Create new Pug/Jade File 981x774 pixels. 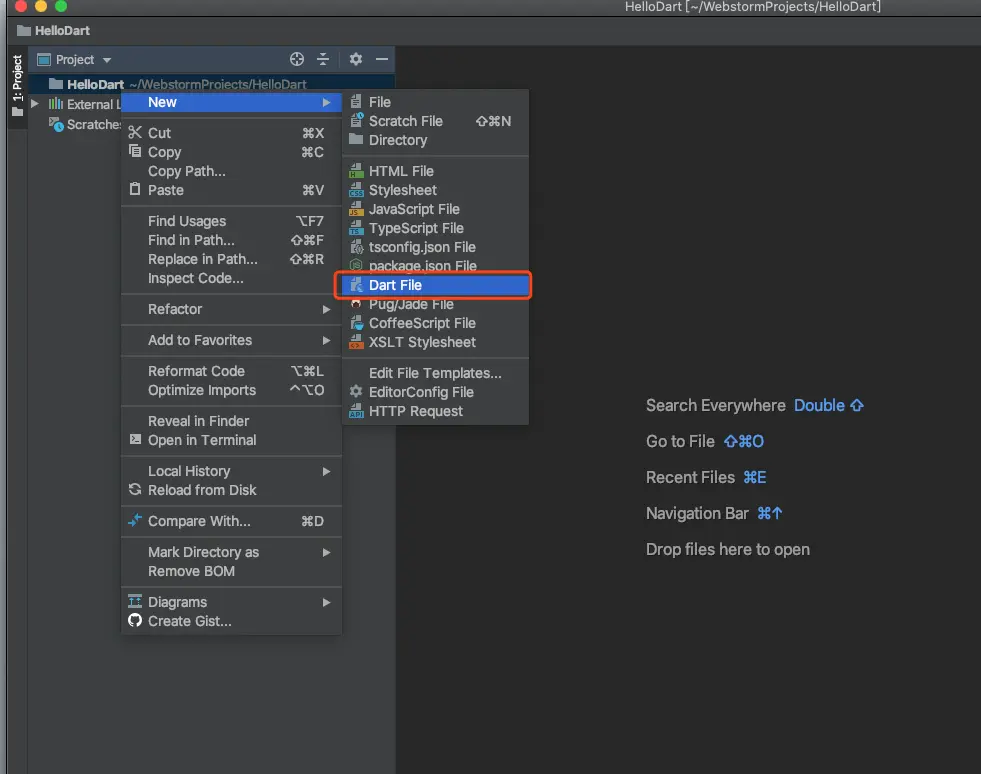pyautogui.click(x=435, y=304)
